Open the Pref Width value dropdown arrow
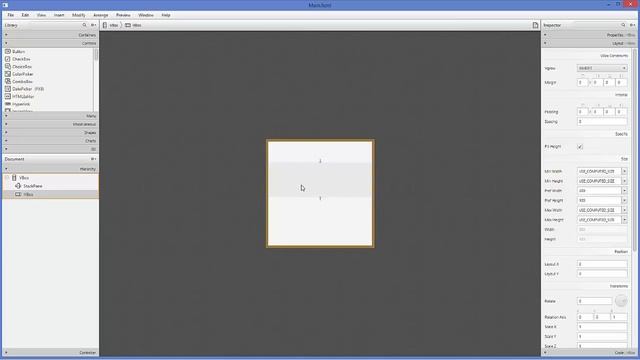The width and height of the screenshot is (640, 360). (624, 191)
